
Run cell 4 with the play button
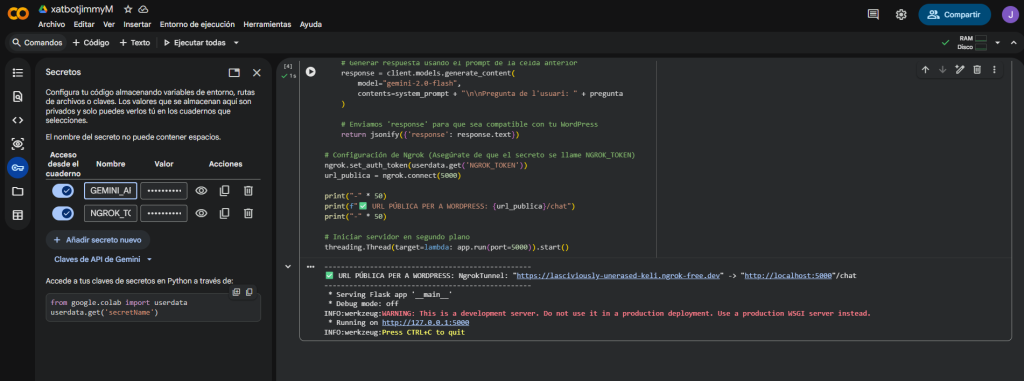click(x=311, y=72)
